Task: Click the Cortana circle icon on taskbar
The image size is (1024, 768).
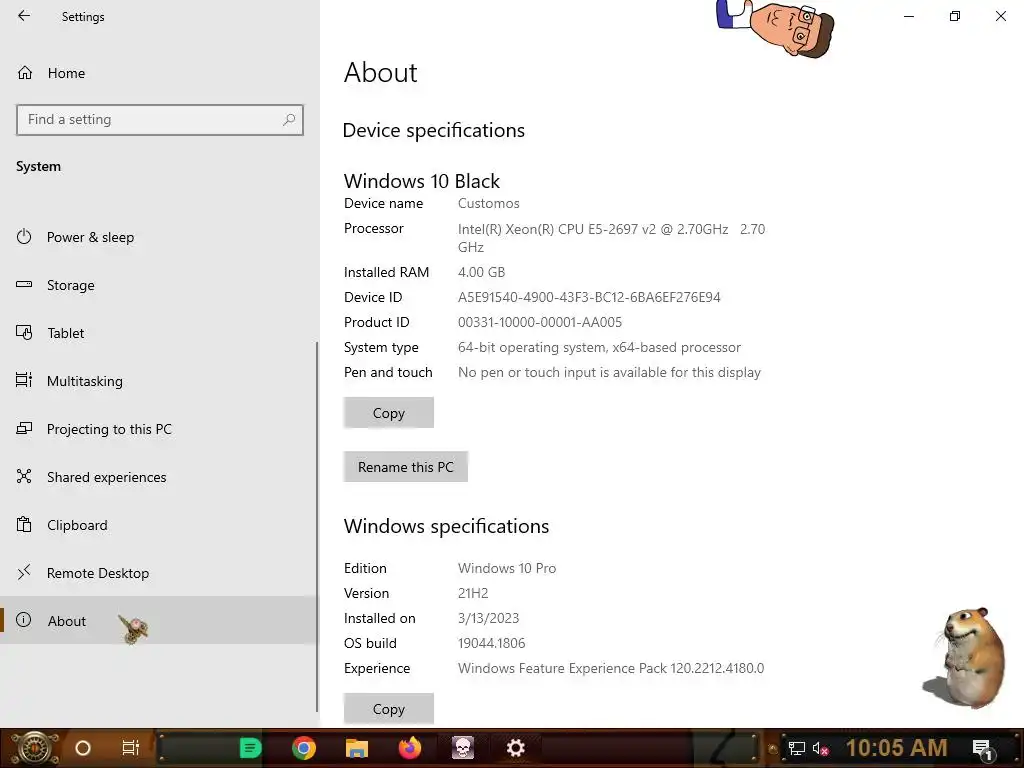Action: (x=83, y=748)
